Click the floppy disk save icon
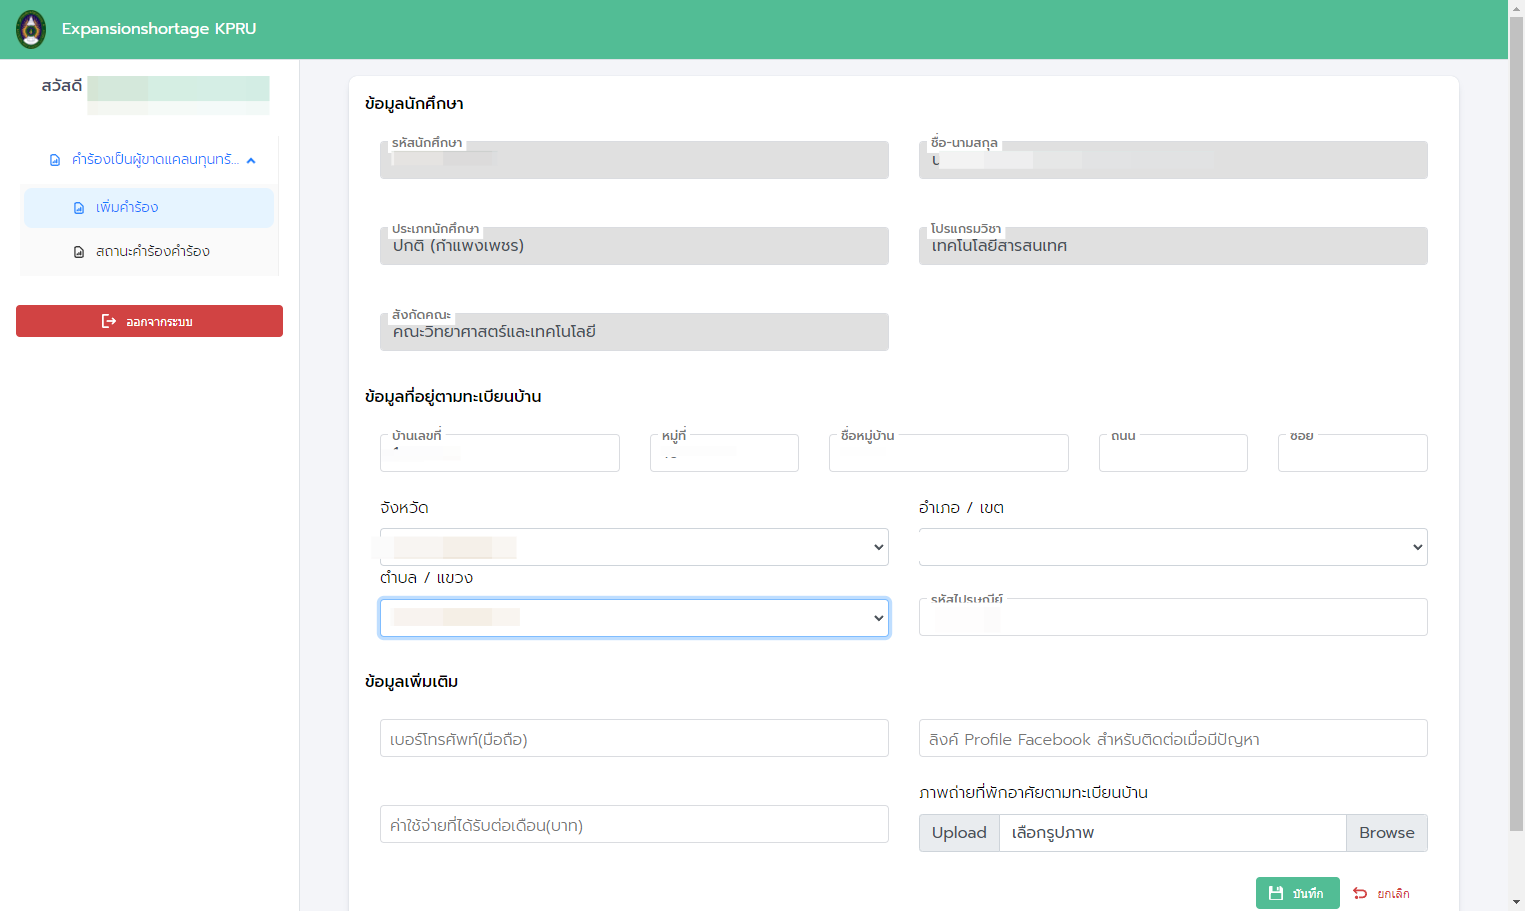The image size is (1525, 911). point(1276,893)
